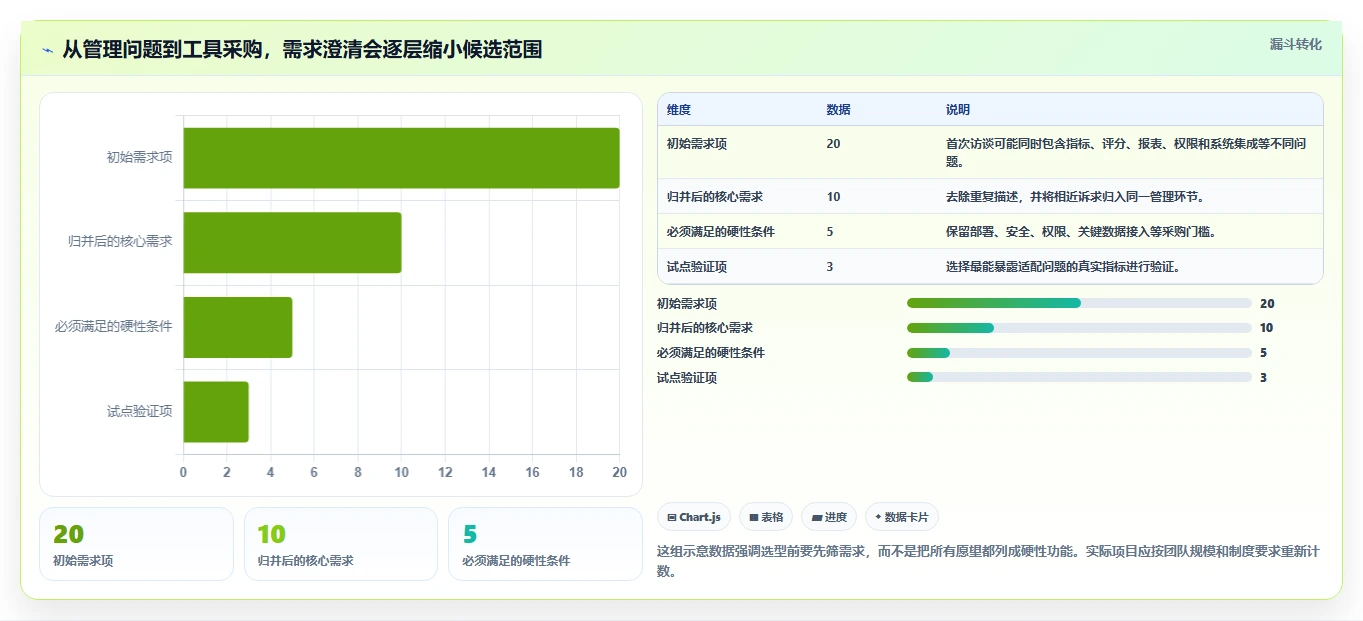The image size is (1363, 621).
Task: Click the 说明 column header
Action: (x=958, y=110)
